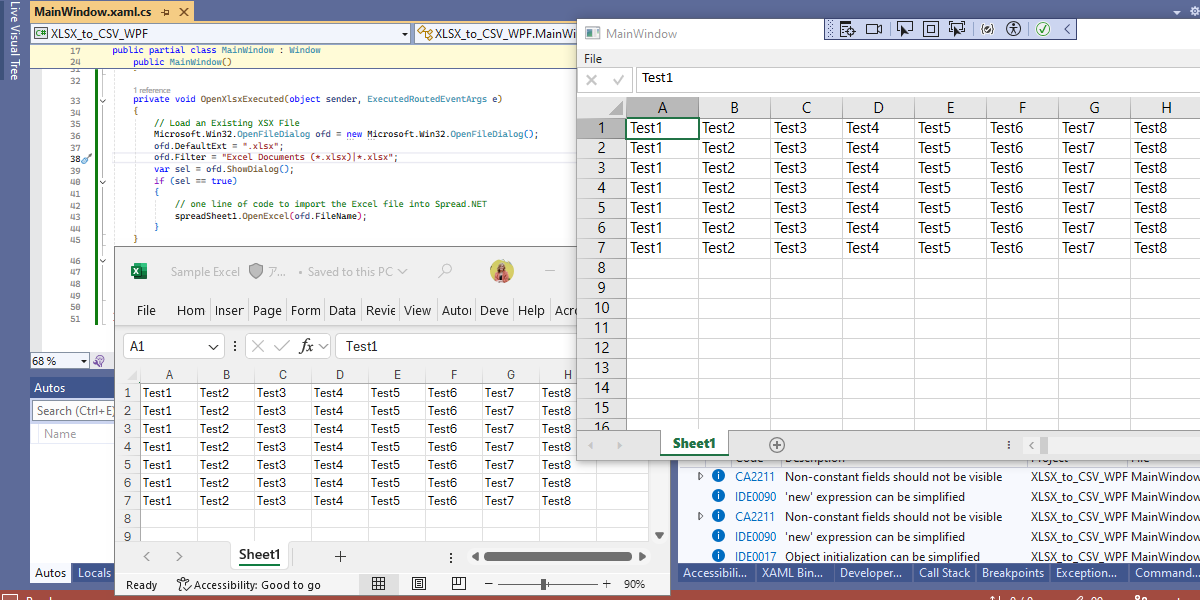Screen dimensions: 1200x600
Task: Open Excel View ribbon tab
Action: (418, 310)
